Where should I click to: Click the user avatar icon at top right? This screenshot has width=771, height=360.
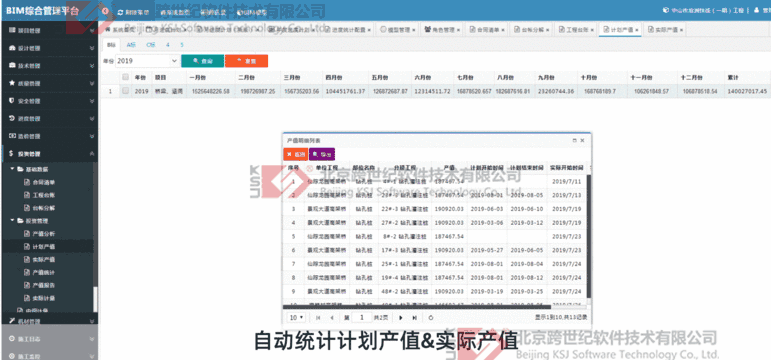click(x=756, y=10)
